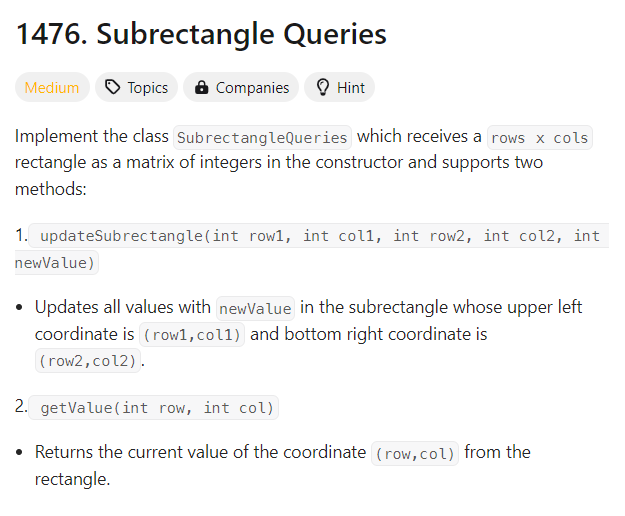This screenshot has width=625, height=516.
Task: Click the rows x cols code snippet
Action: pos(540,138)
